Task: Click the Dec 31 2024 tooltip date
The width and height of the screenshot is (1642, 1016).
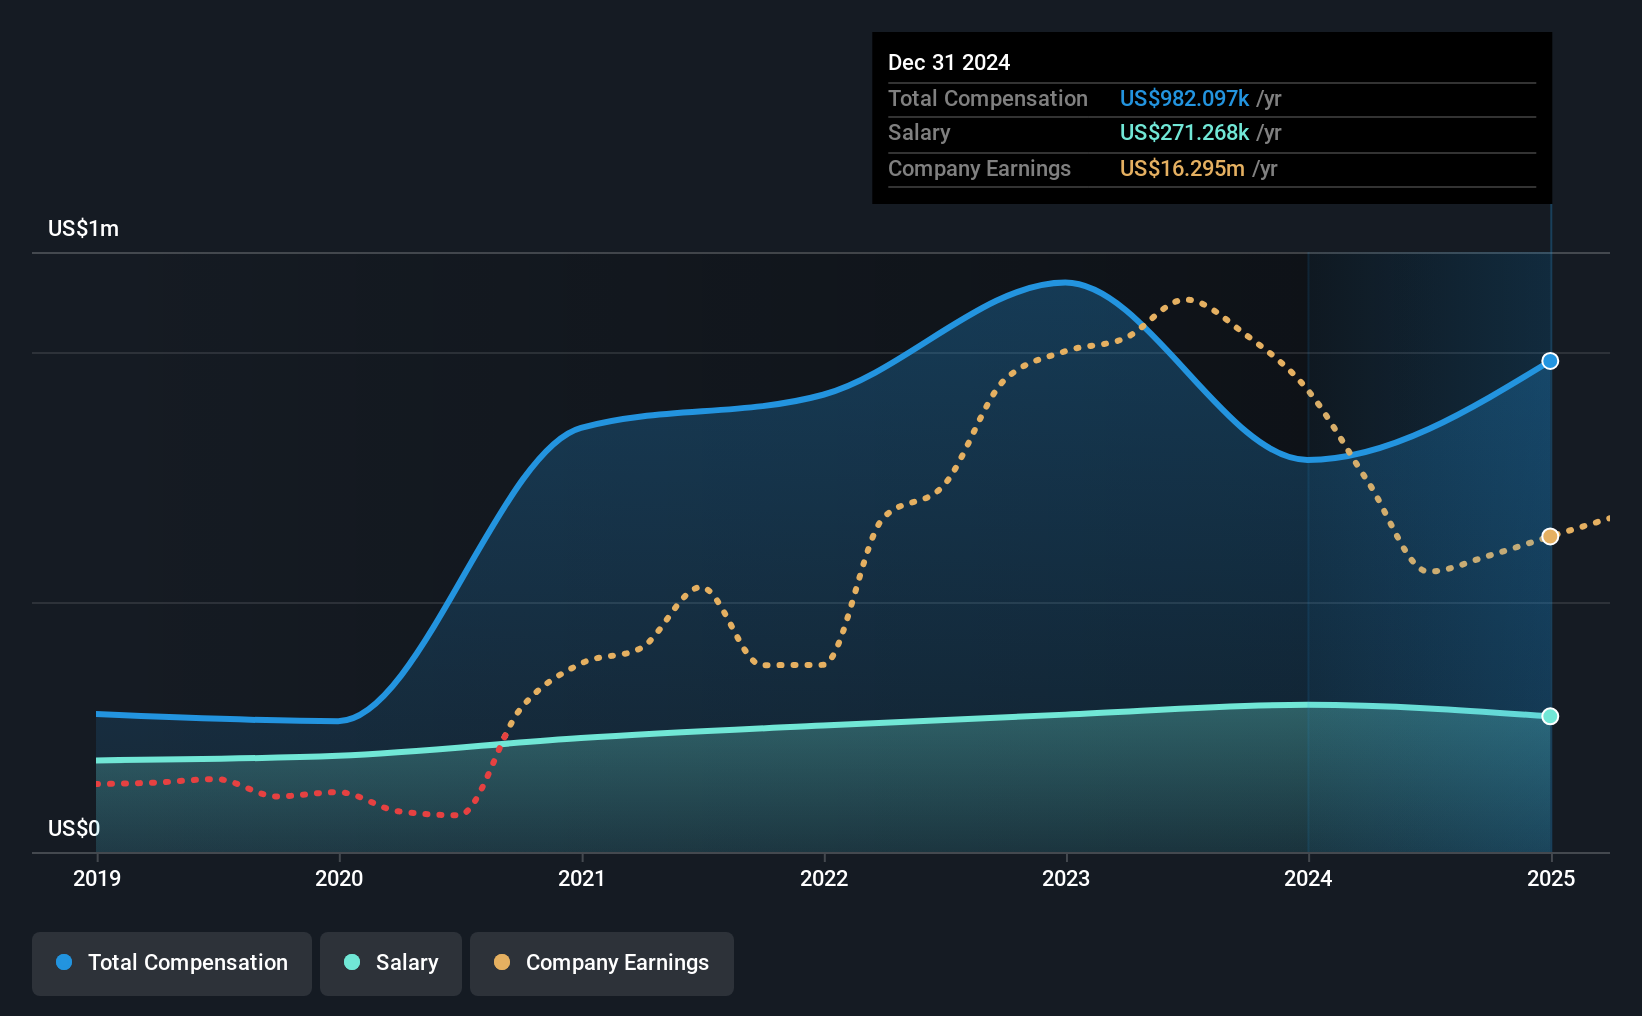Action: click(x=949, y=62)
